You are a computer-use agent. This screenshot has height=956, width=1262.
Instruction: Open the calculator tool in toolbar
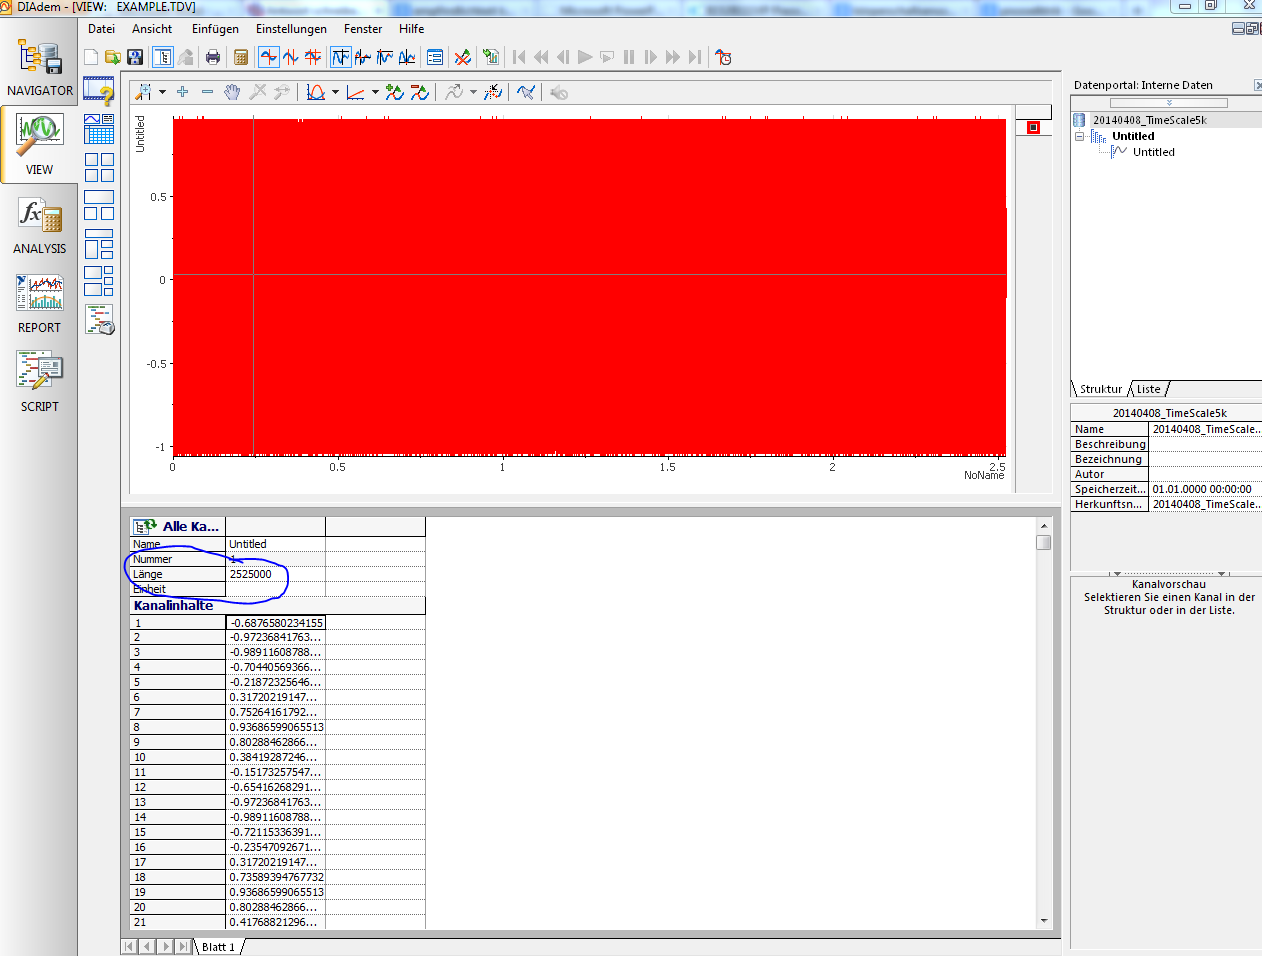pos(241,57)
